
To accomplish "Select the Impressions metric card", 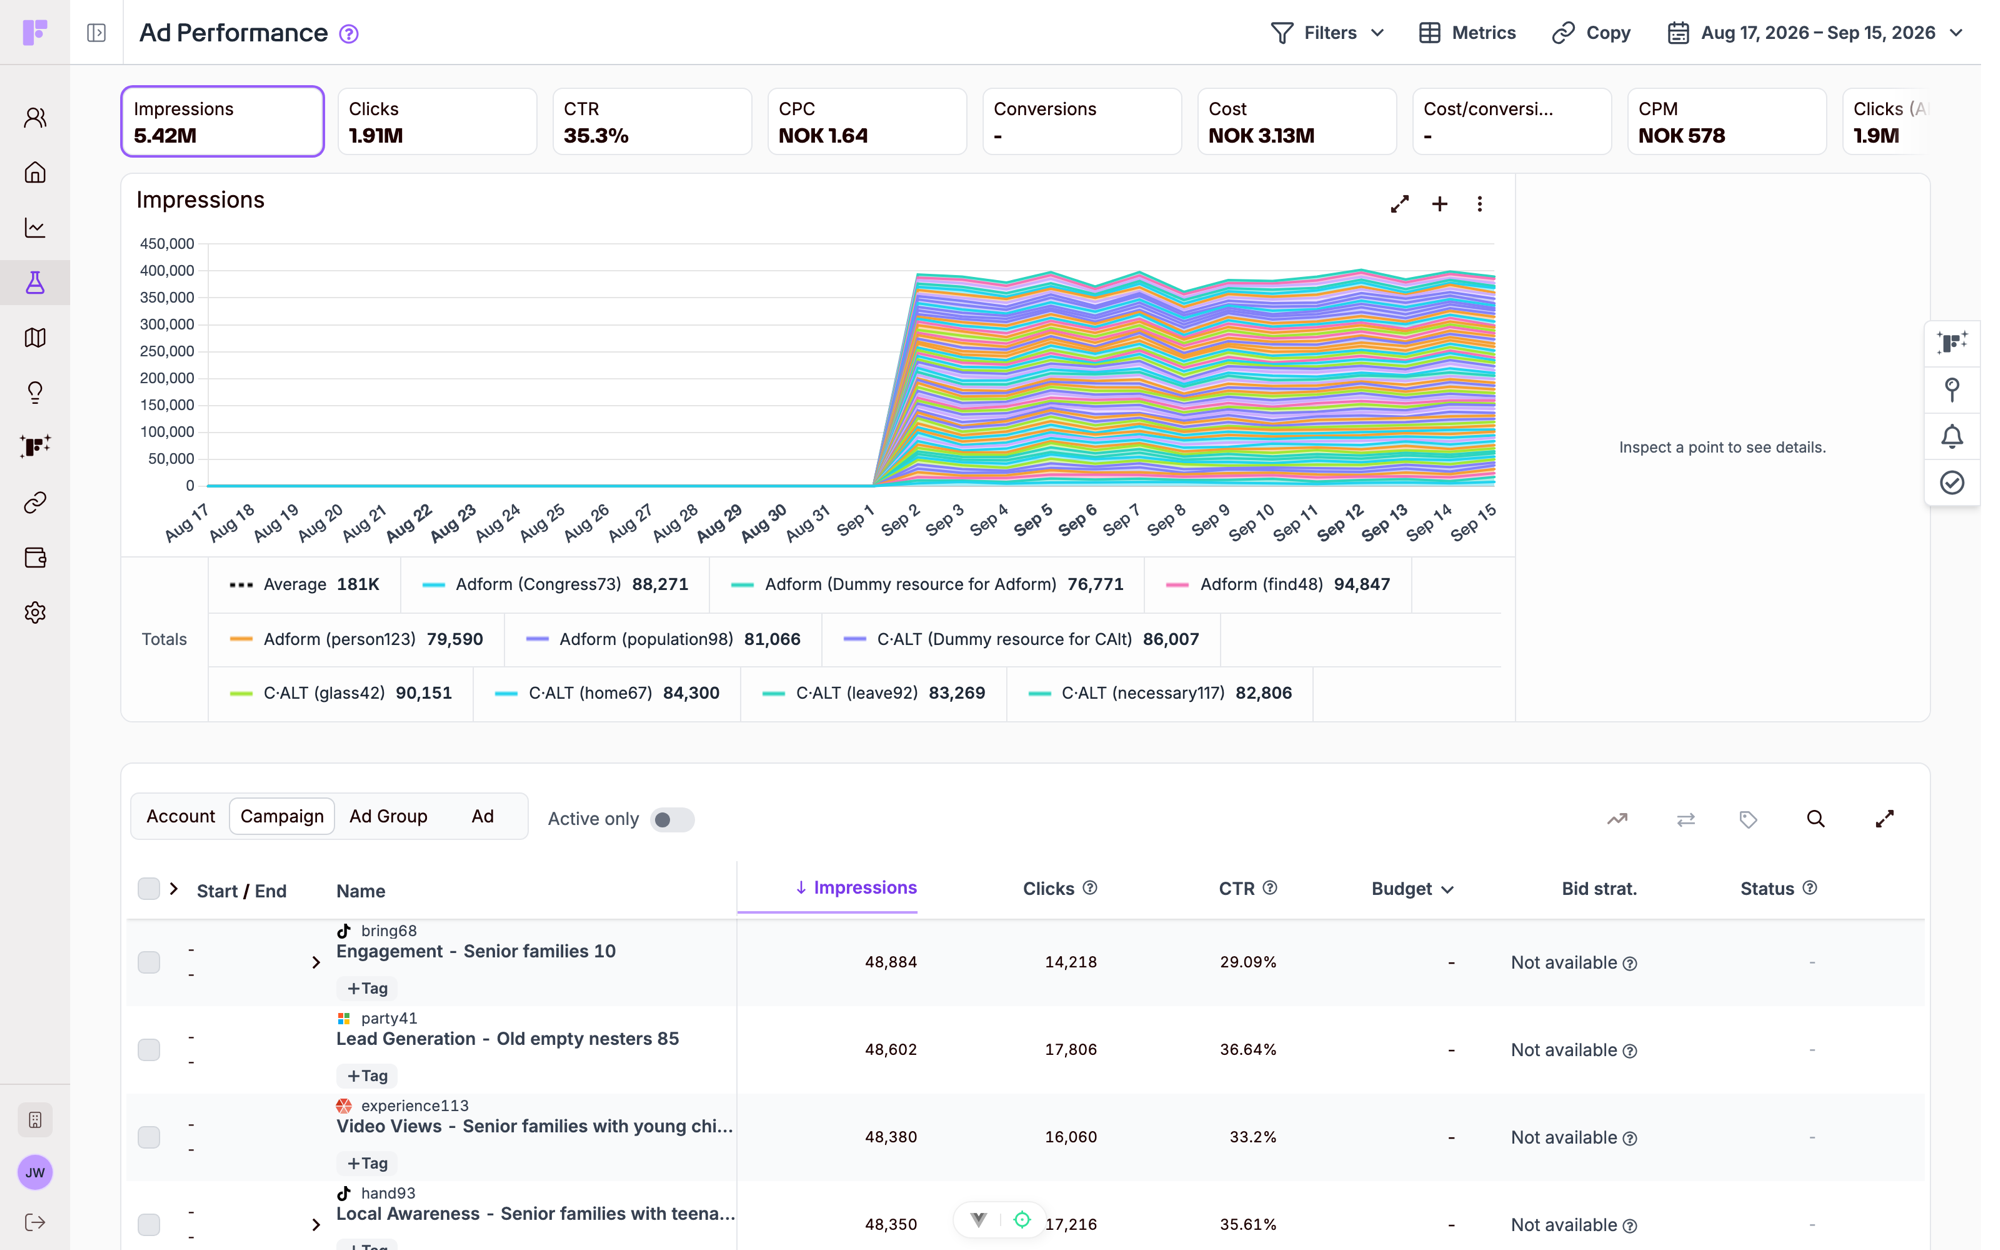I will point(223,121).
